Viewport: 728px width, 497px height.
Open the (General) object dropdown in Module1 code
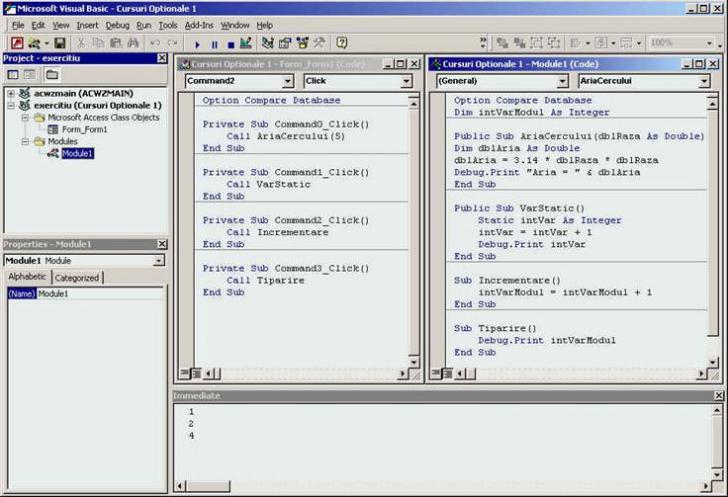[562, 81]
